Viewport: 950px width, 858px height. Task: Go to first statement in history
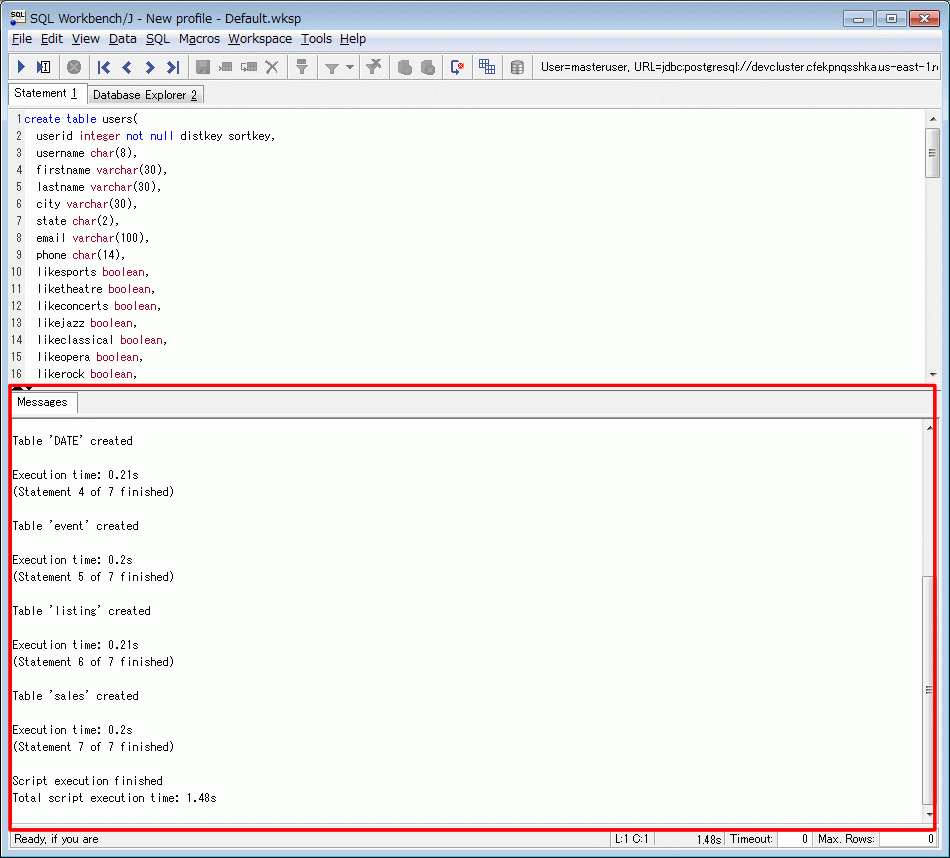click(104, 67)
